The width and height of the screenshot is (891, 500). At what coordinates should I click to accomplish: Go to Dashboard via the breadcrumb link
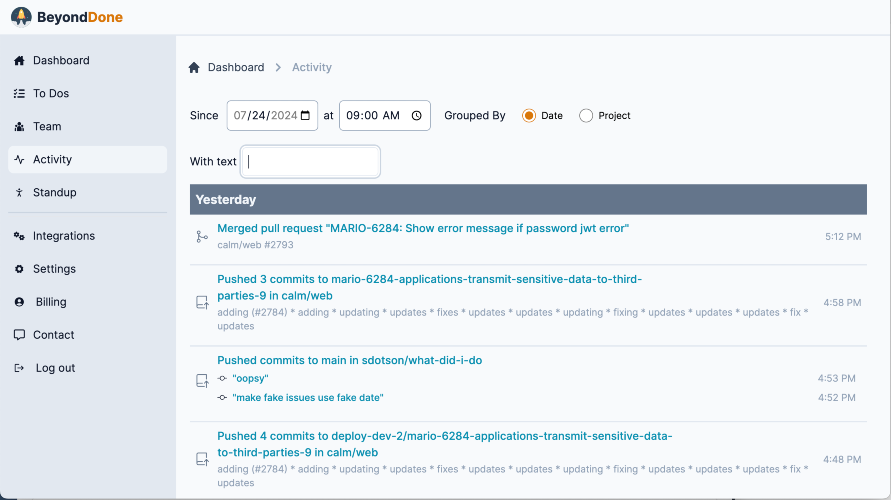point(236,68)
